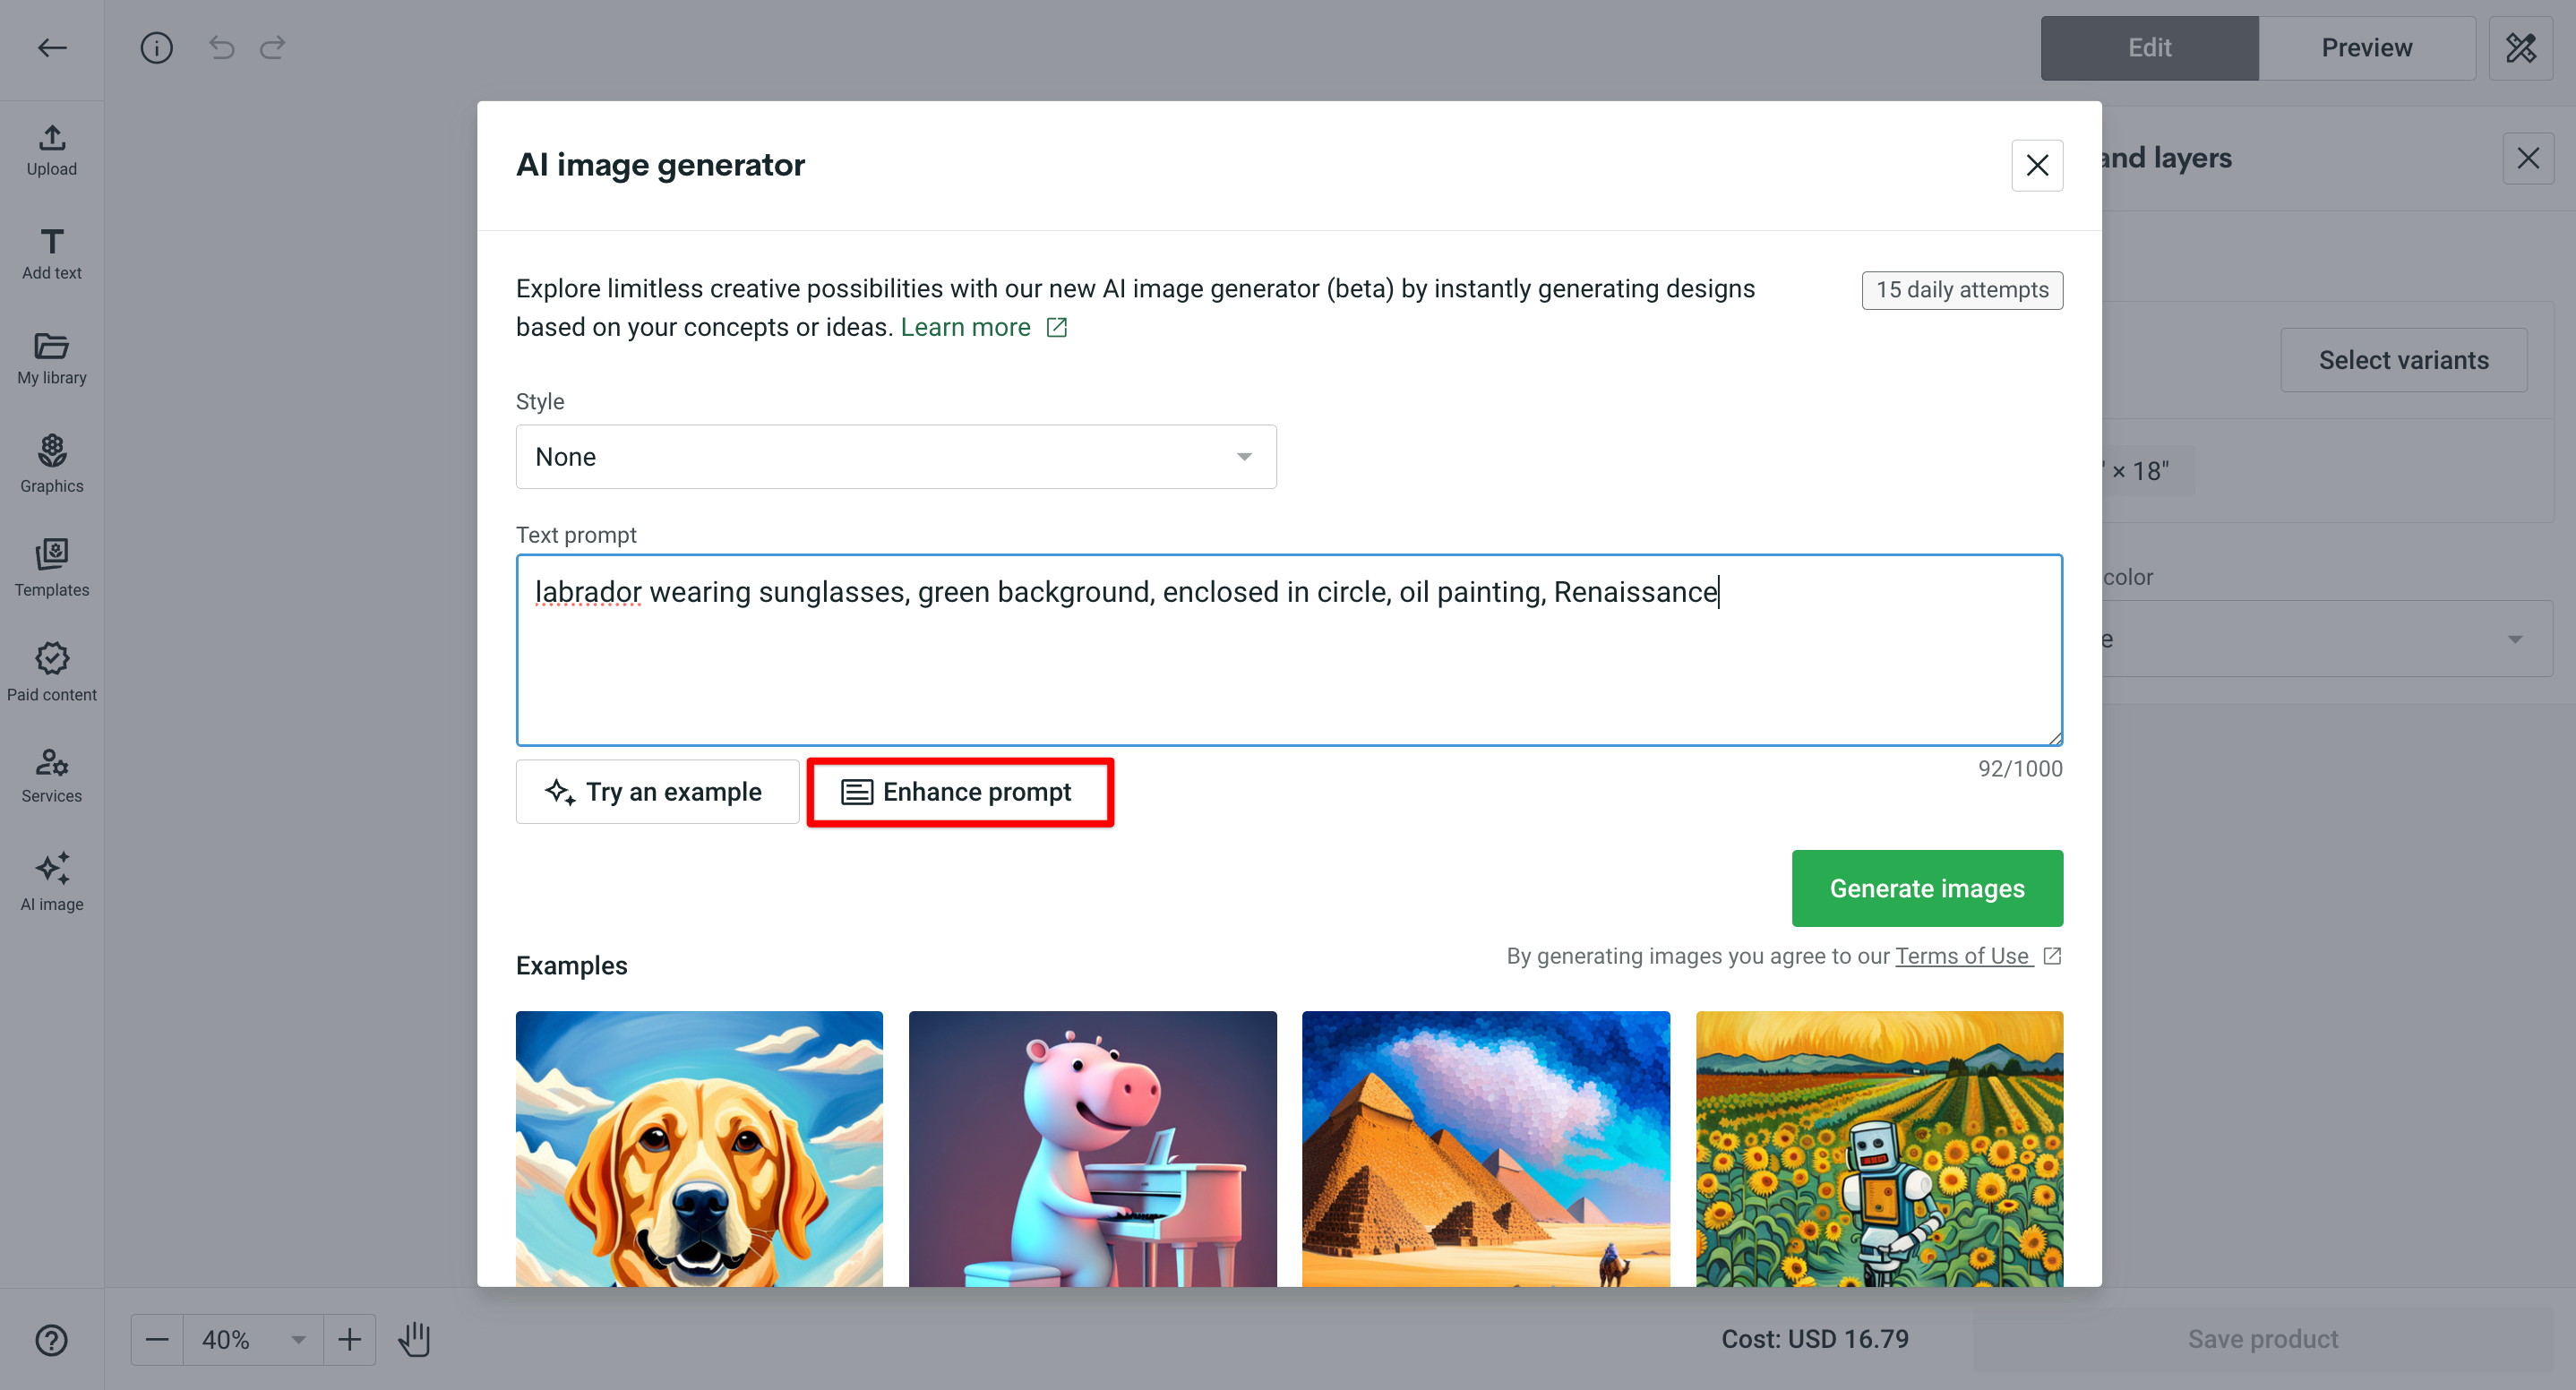
Task: Switch to the Edit tab
Action: point(2149,47)
